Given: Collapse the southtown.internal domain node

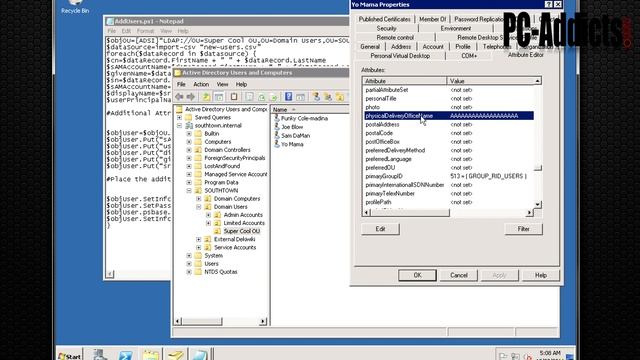Looking at the screenshot, I should (179, 126).
